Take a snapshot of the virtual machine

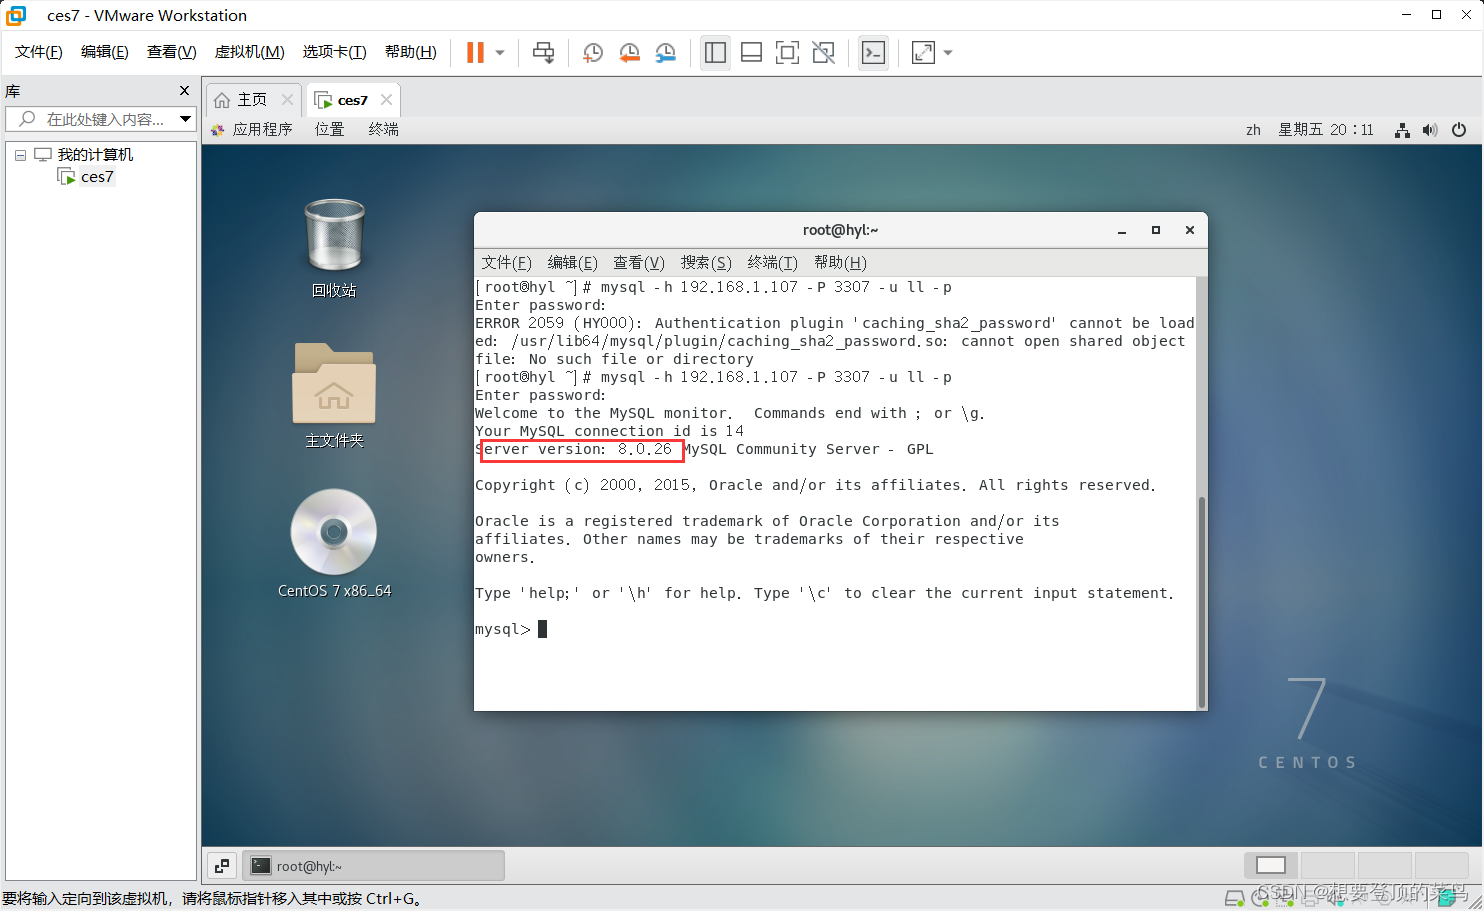(593, 53)
